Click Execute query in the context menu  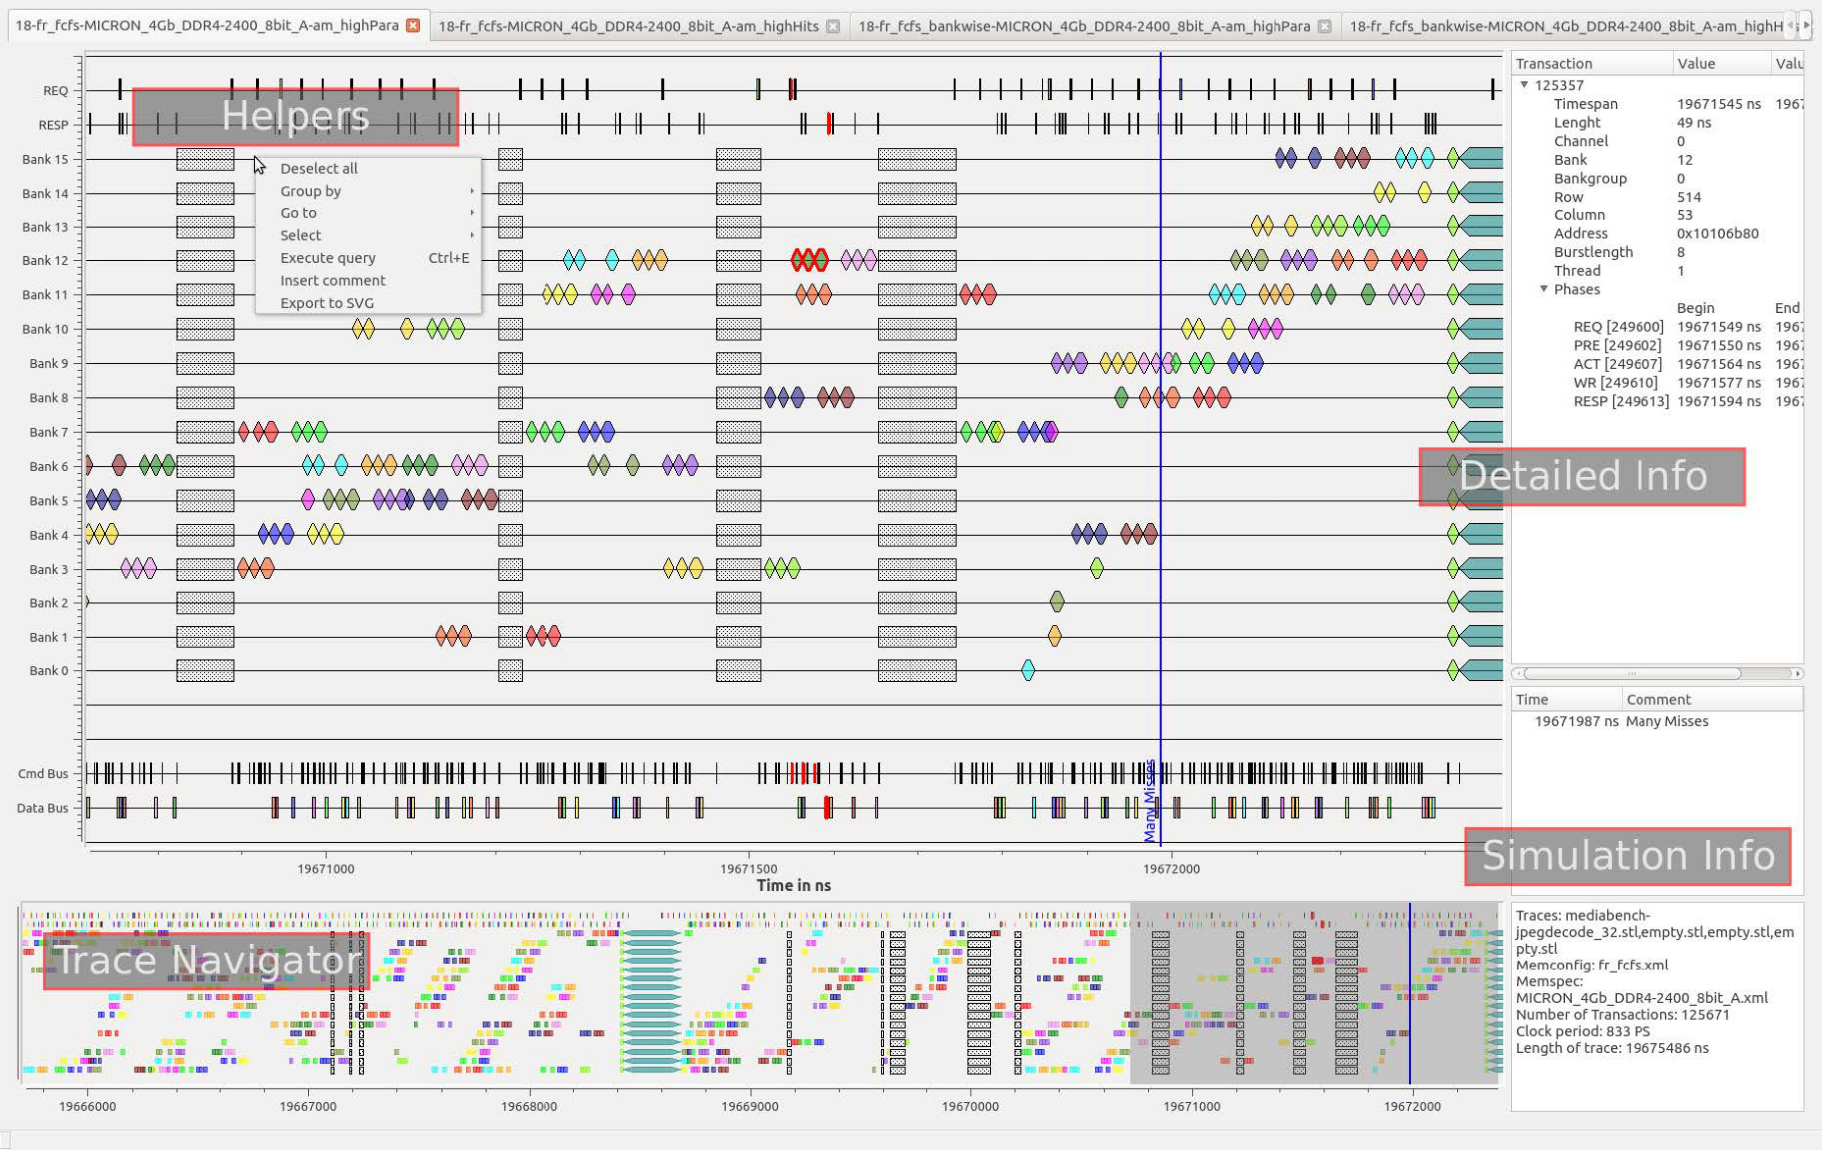pos(327,257)
